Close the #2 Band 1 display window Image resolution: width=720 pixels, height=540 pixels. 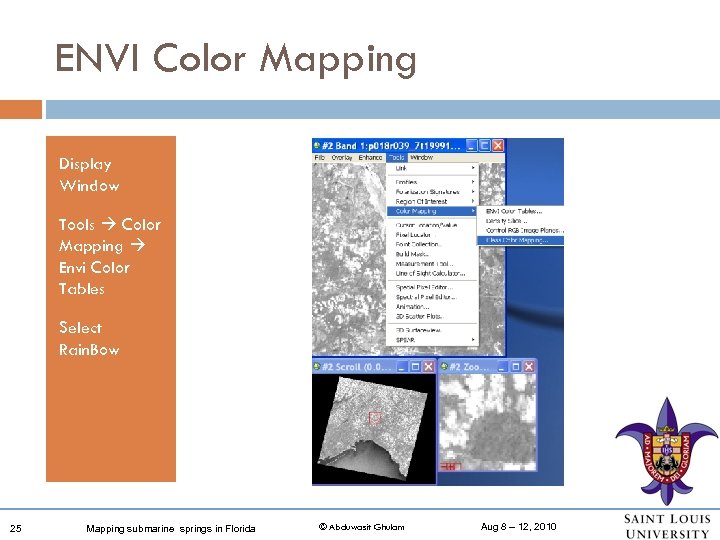pyautogui.click(x=498, y=146)
